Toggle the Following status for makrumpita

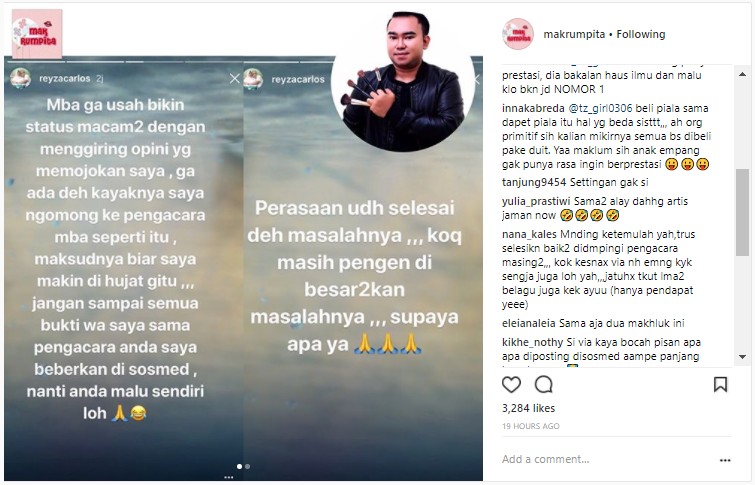[640, 34]
